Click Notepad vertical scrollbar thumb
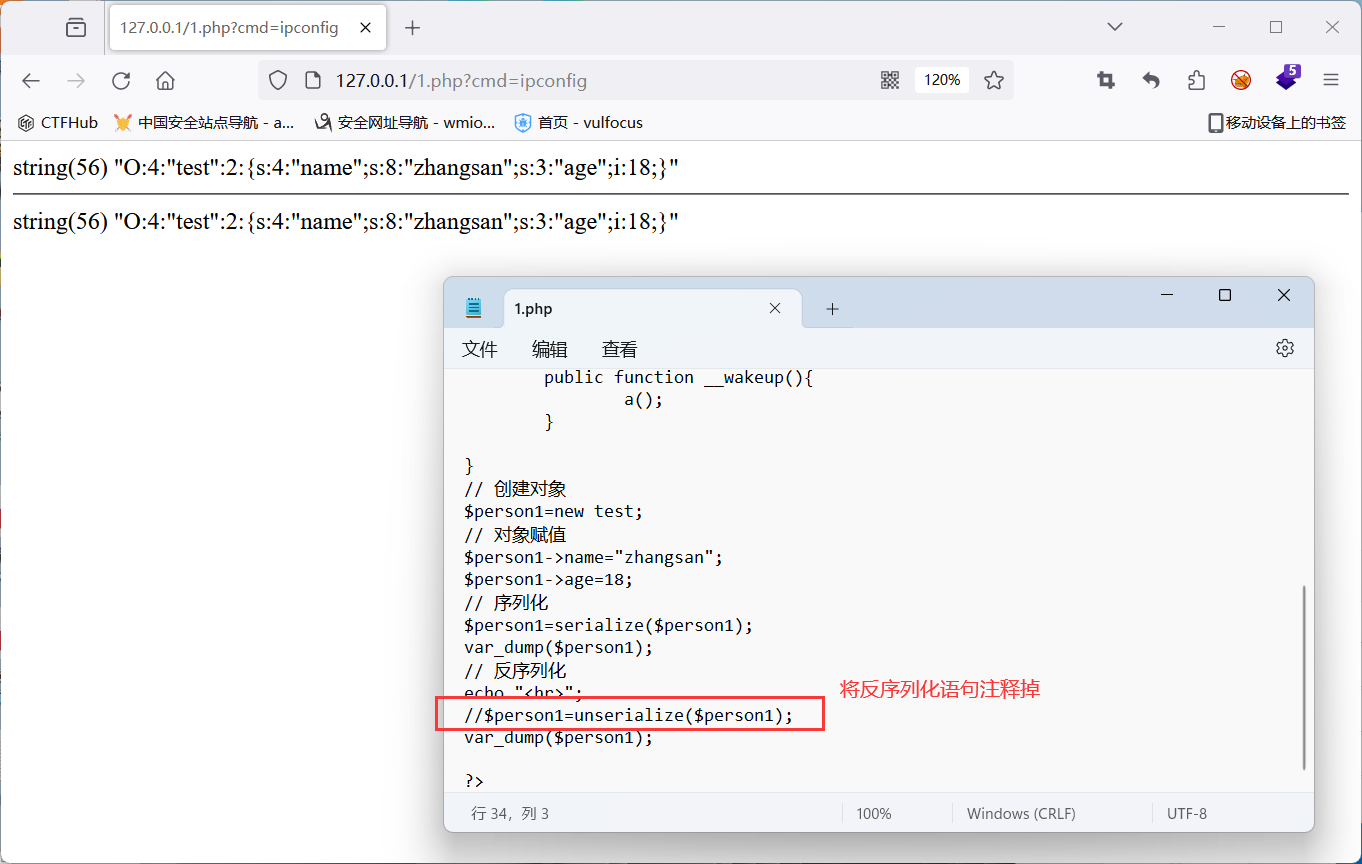Viewport: 1362px width, 864px height. click(x=1304, y=678)
